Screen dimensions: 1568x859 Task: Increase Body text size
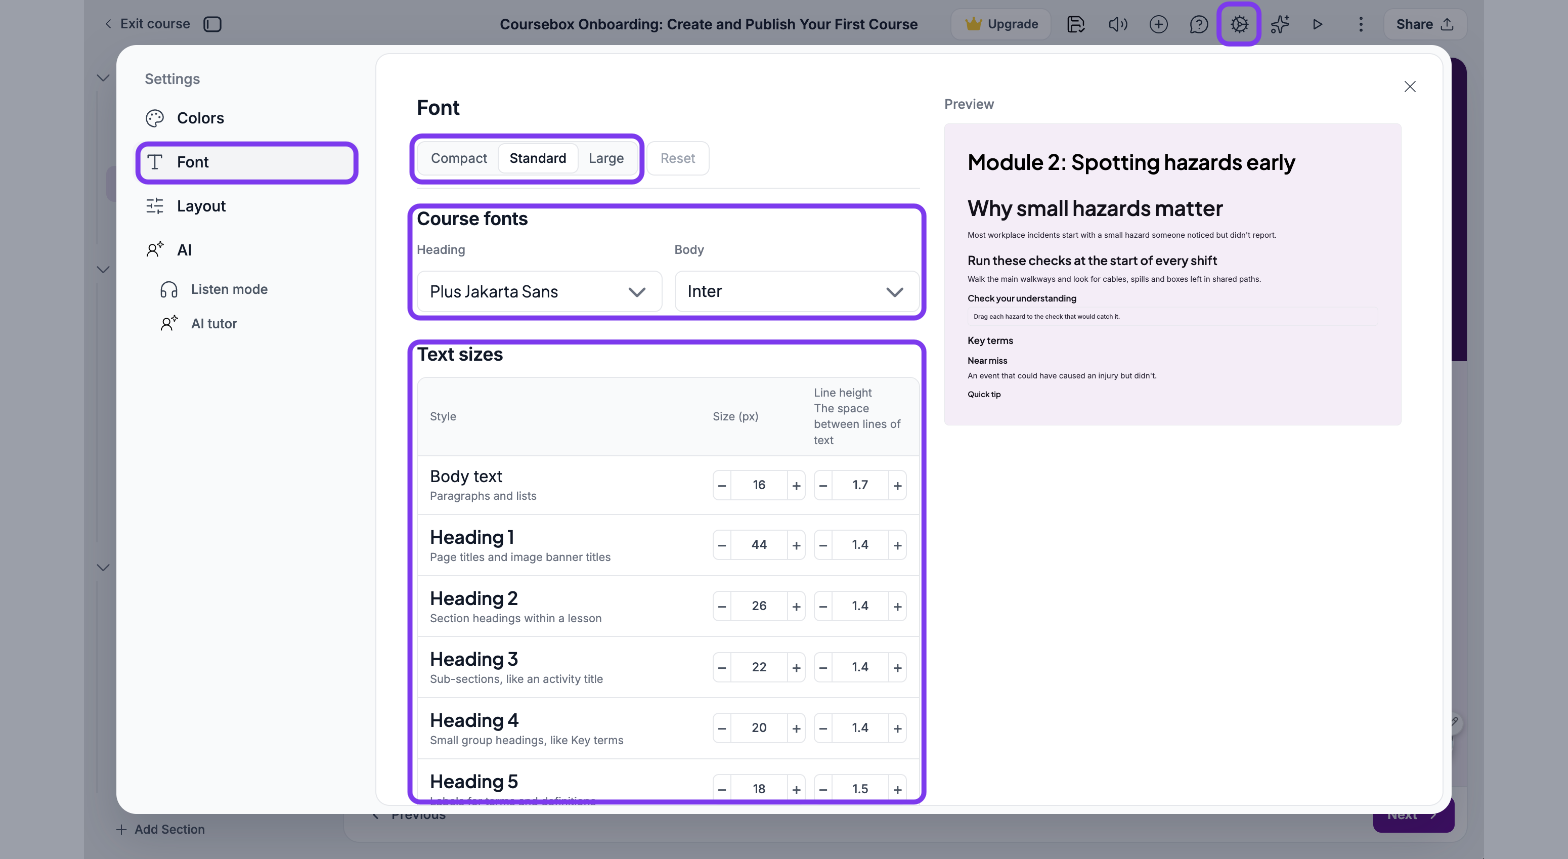click(x=797, y=485)
